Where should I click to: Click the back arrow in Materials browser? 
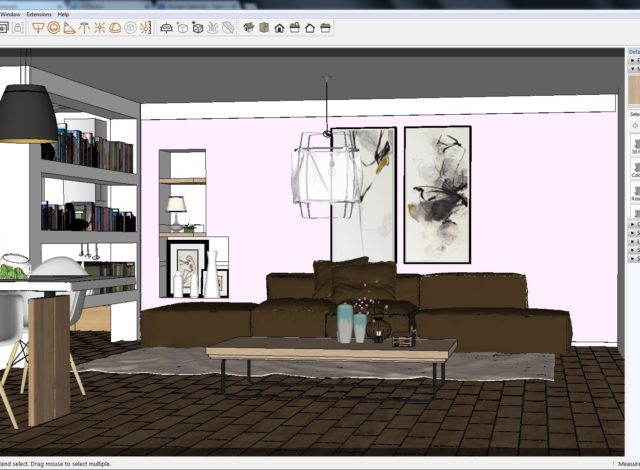pyautogui.click(x=636, y=126)
